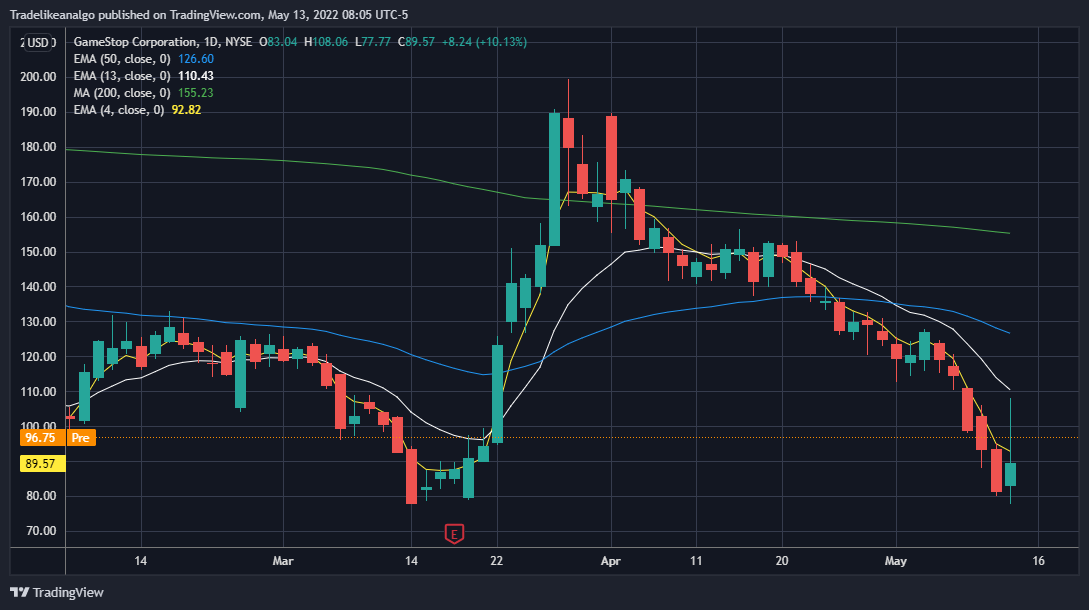Image resolution: width=1089 pixels, height=610 pixels.
Task: Click the 150.00 price axis label
Action: (38, 252)
